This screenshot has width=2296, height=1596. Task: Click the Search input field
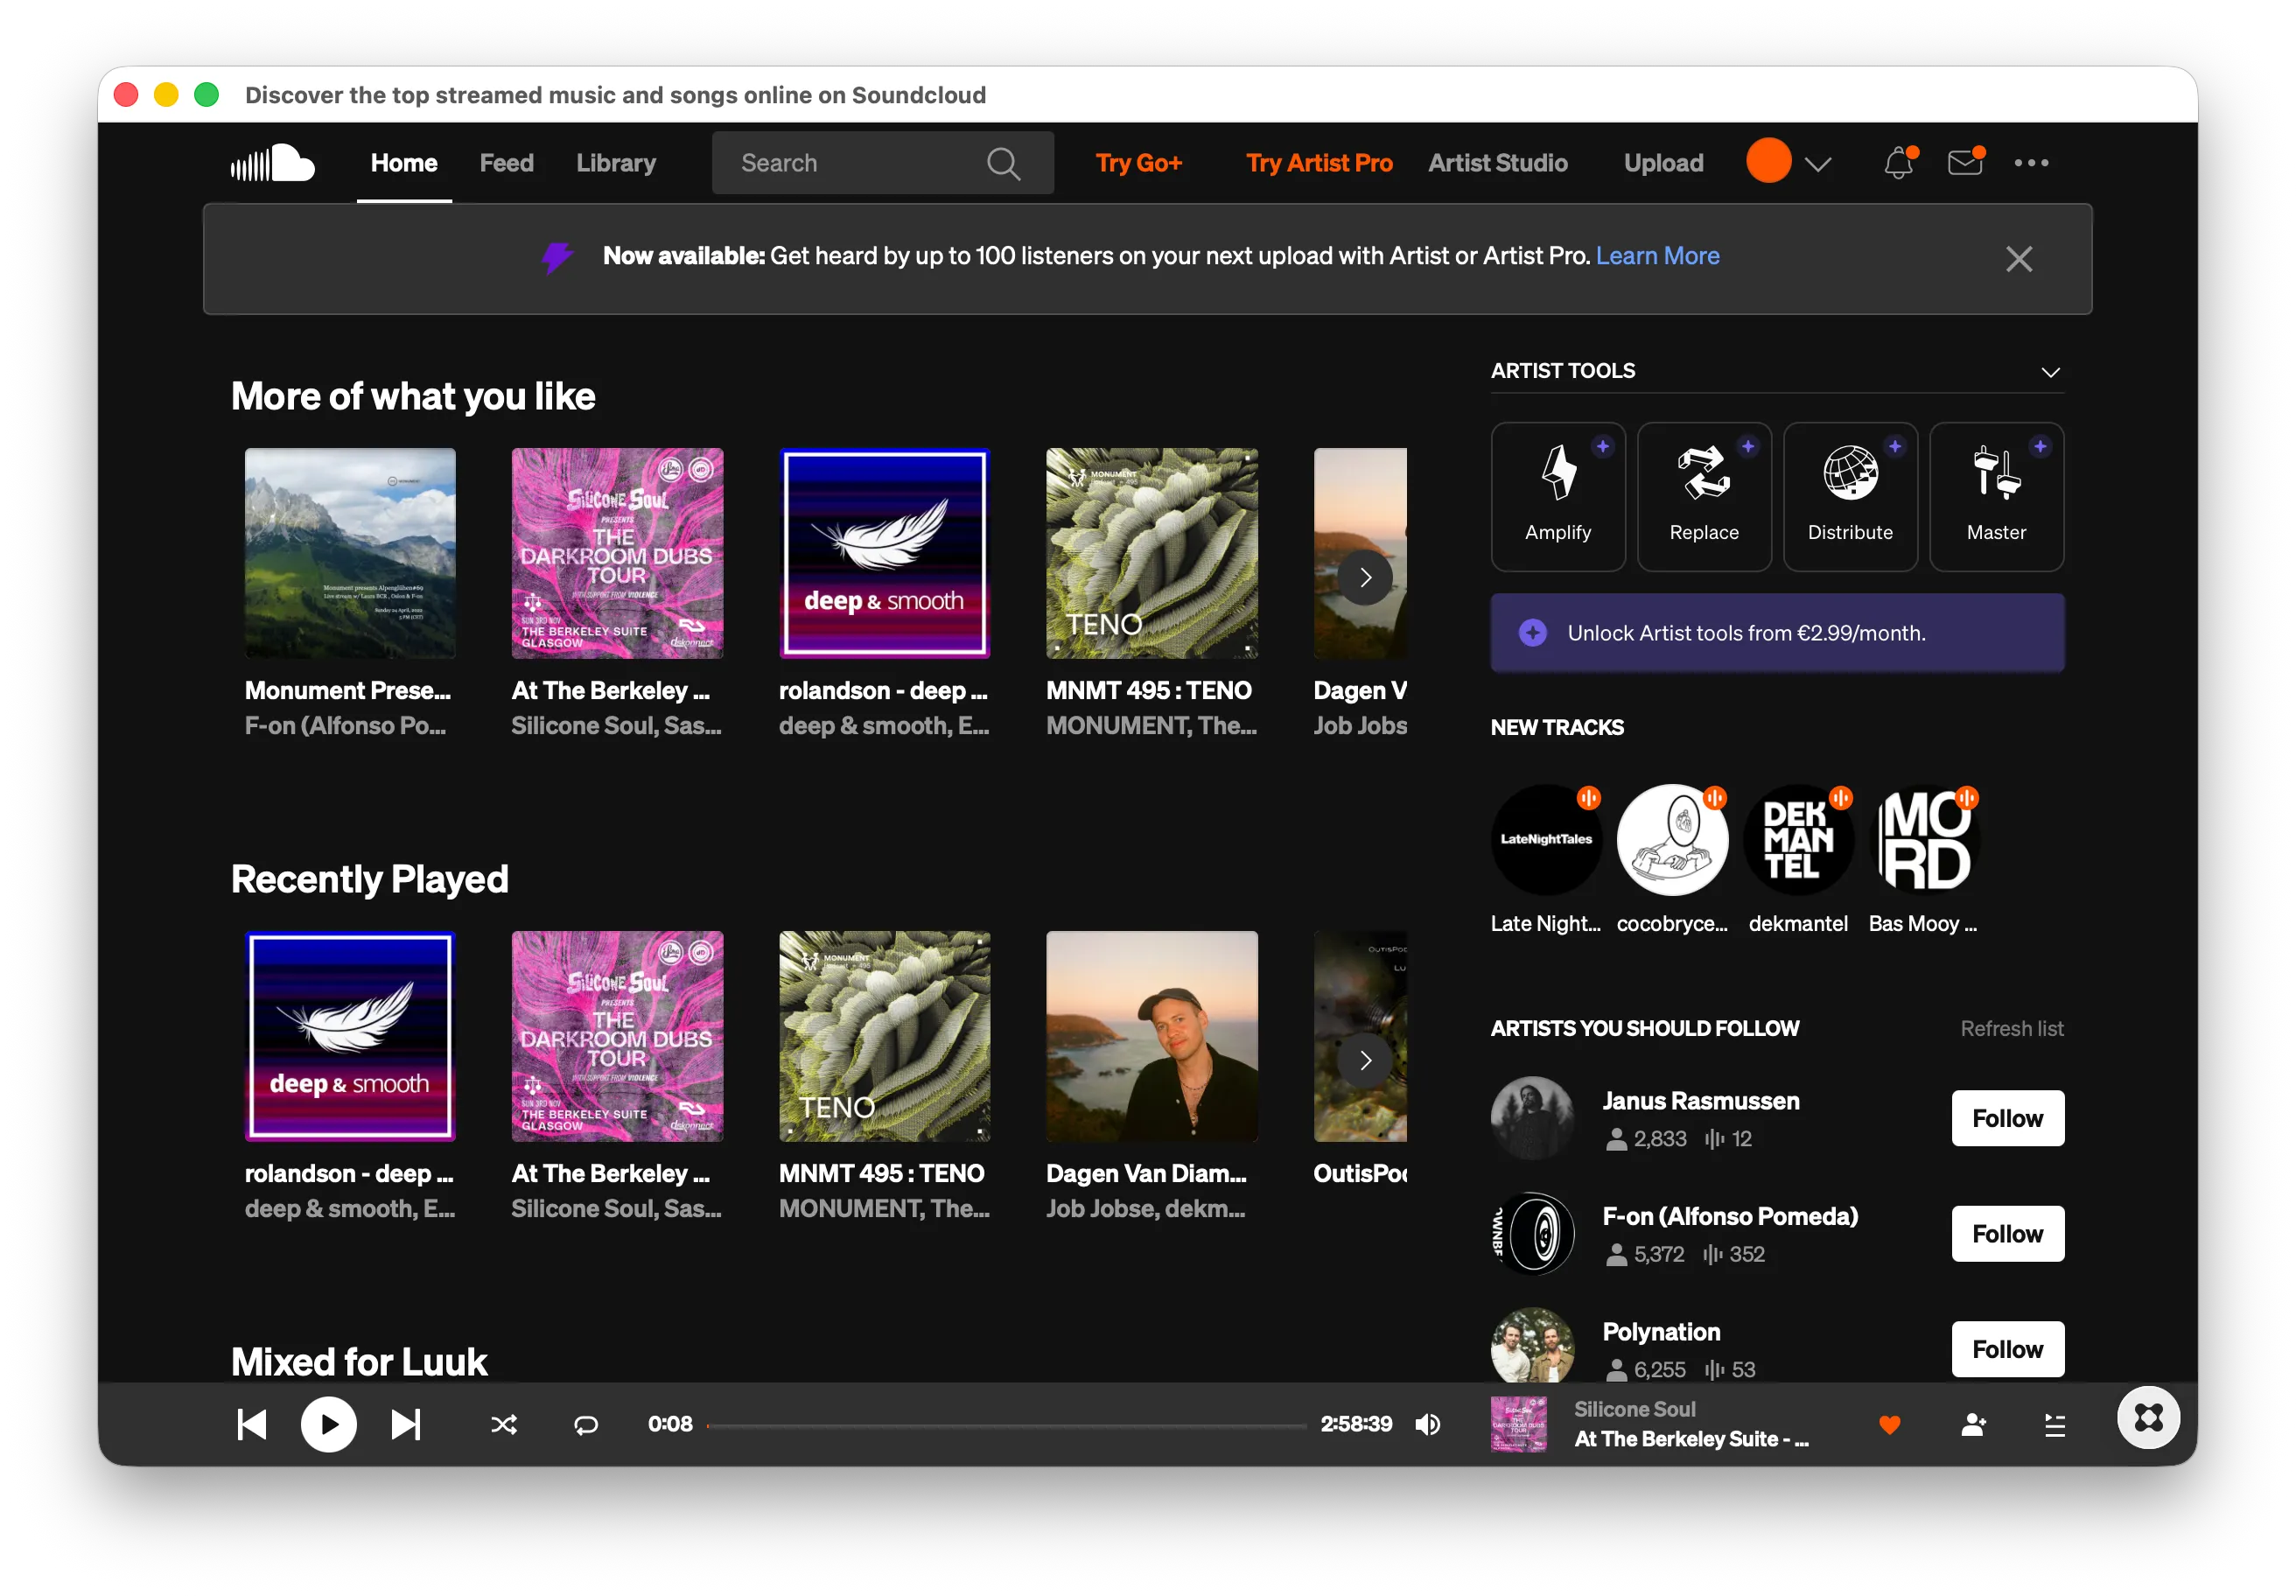point(882,162)
